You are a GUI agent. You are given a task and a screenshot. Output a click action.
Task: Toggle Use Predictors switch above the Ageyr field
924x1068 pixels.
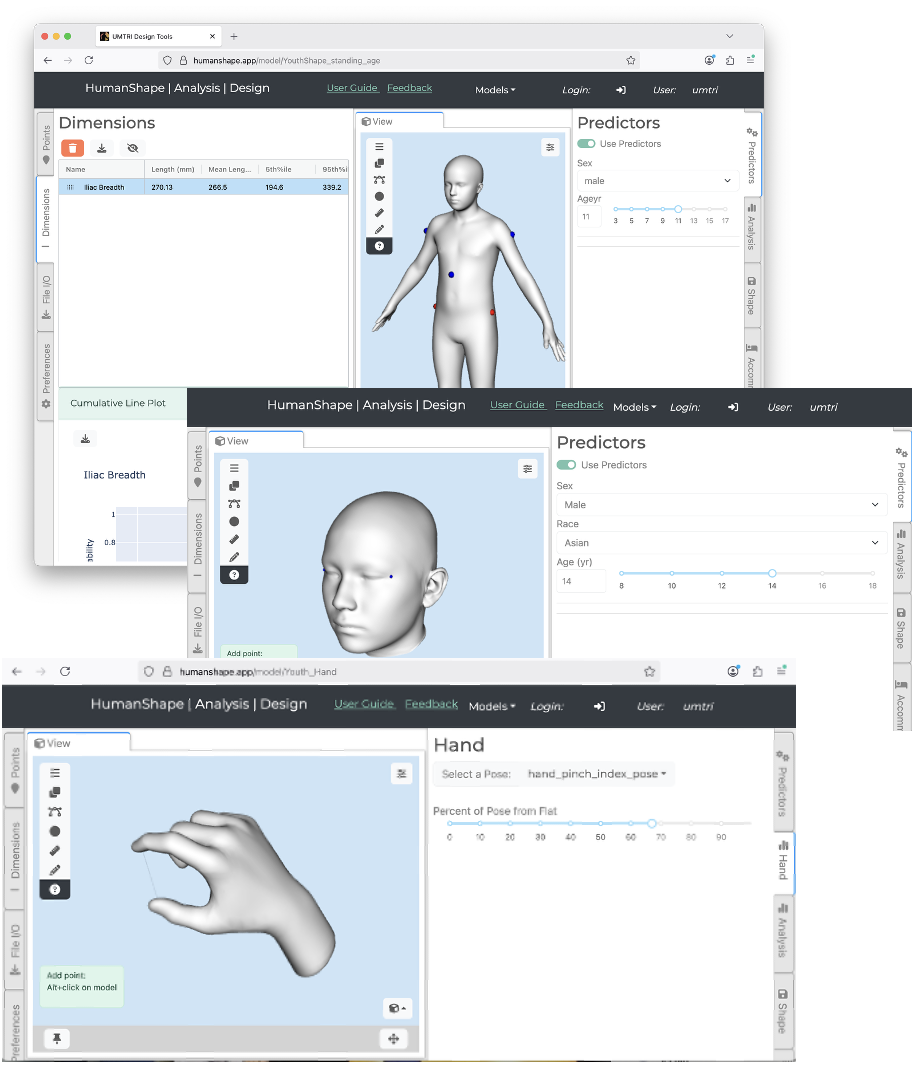point(587,144)
